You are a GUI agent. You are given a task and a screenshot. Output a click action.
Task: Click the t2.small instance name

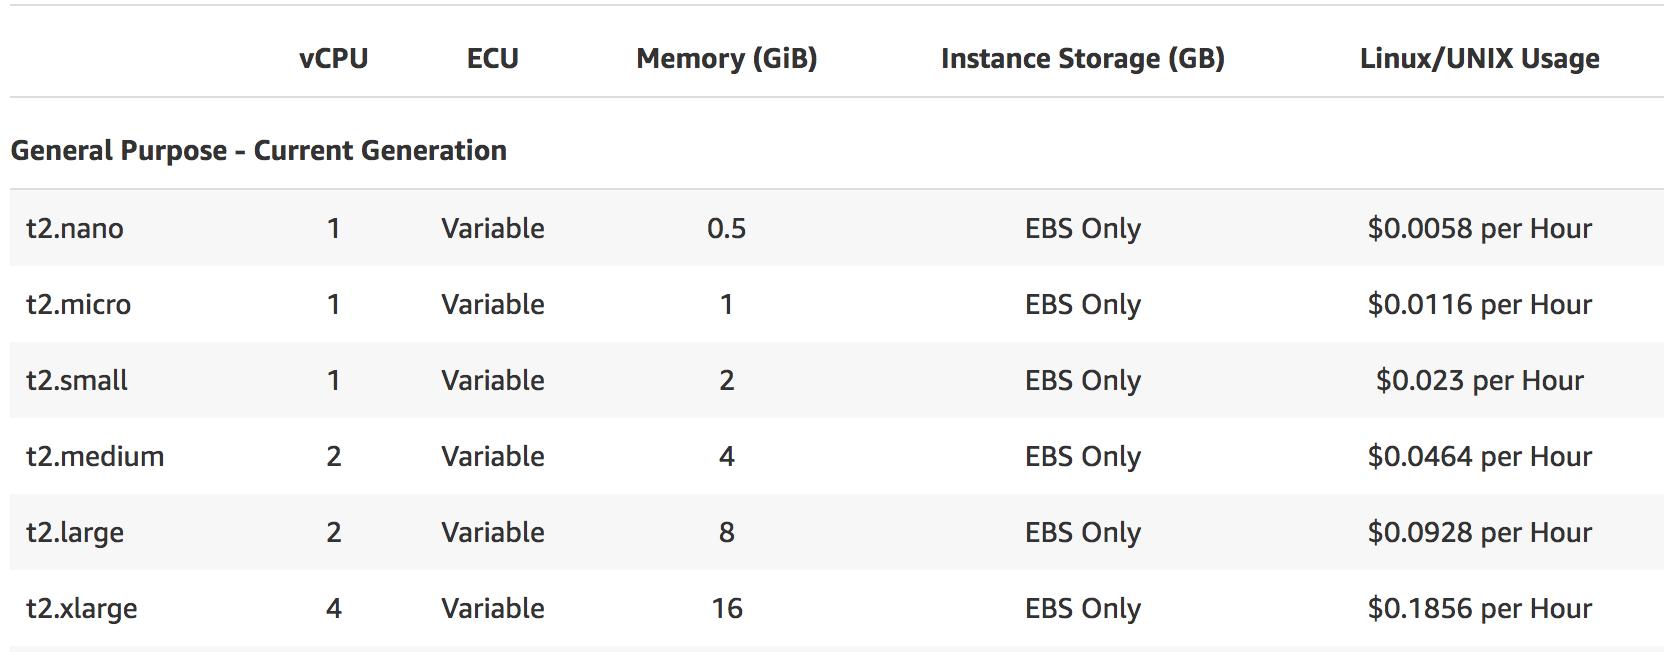point(77,381)
